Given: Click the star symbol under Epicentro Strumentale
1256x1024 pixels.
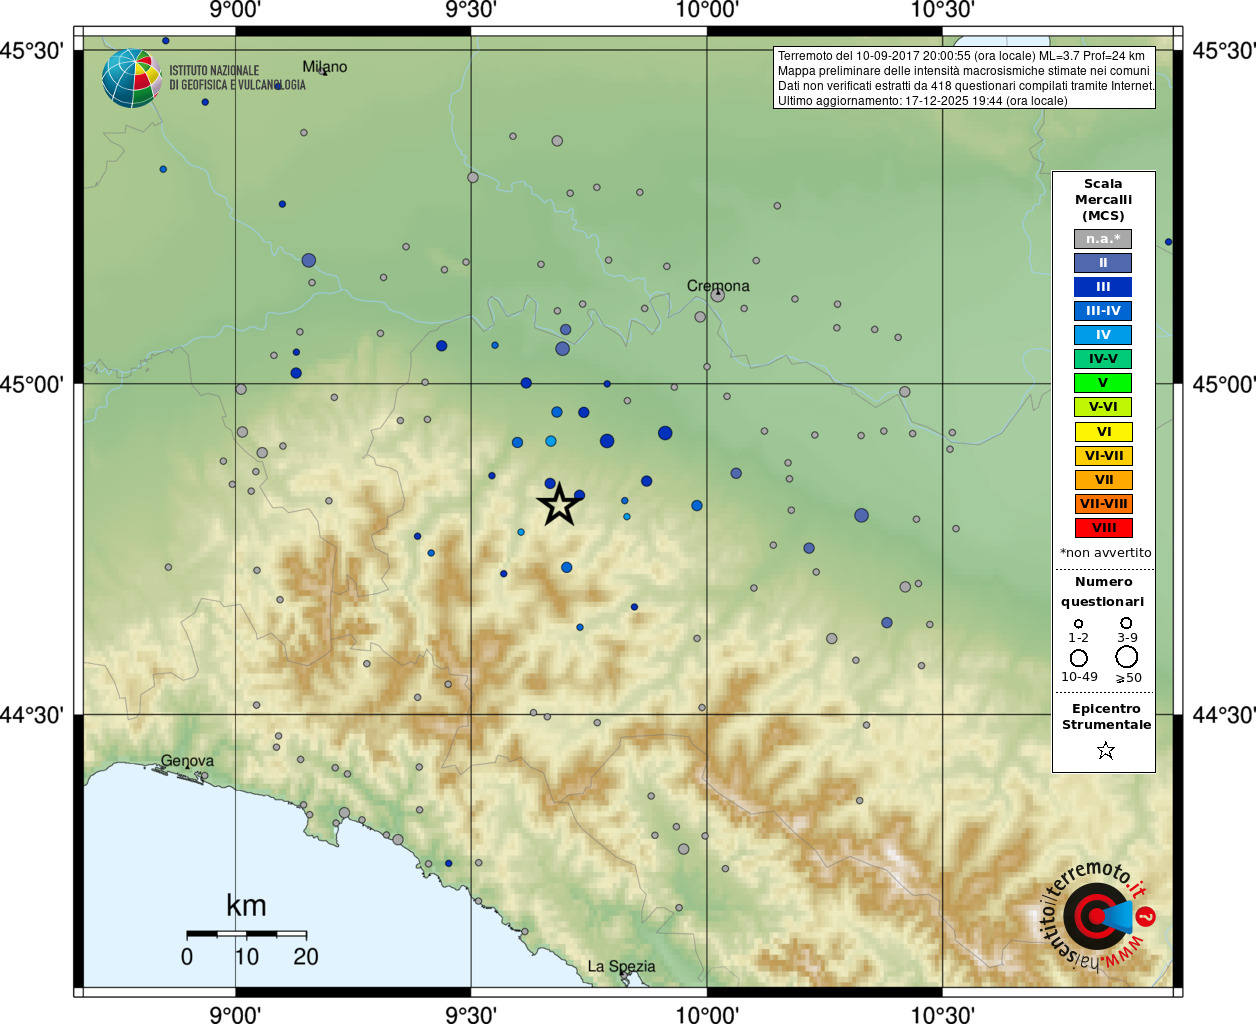Looking at the screenshot, I should point(1105,750).
